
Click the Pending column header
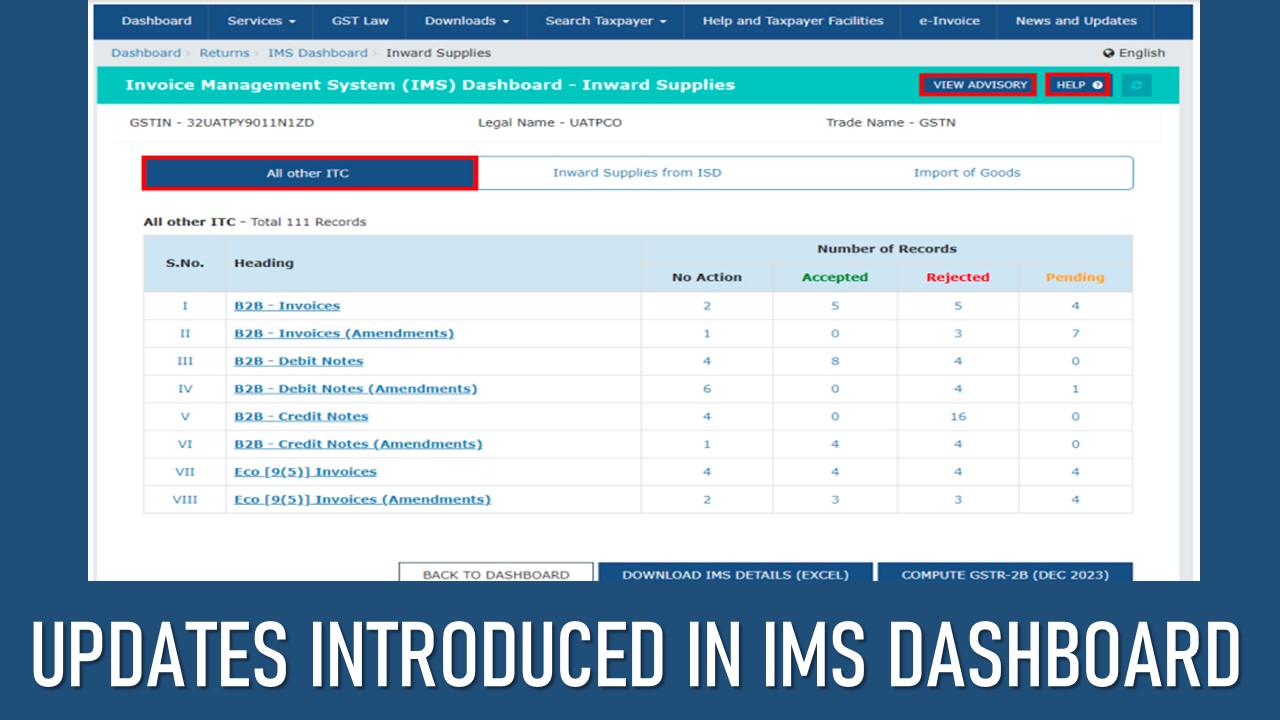click(x=1075, y=277)
